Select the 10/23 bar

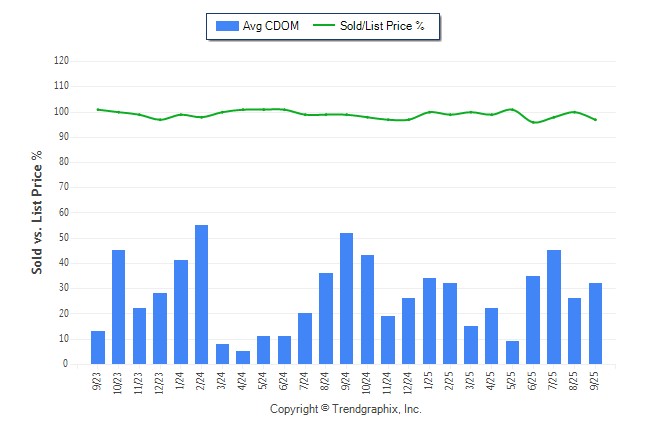(118, 307)
